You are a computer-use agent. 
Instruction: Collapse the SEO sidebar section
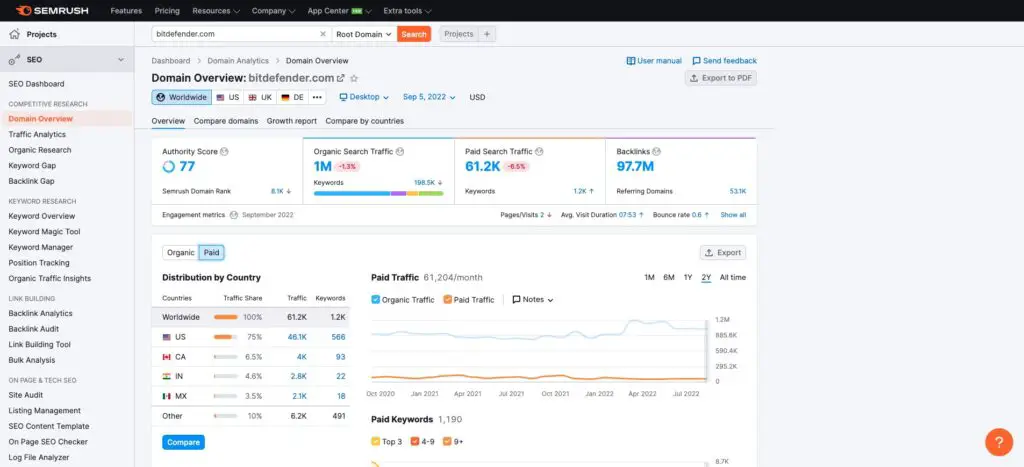[x=121, y=59]
